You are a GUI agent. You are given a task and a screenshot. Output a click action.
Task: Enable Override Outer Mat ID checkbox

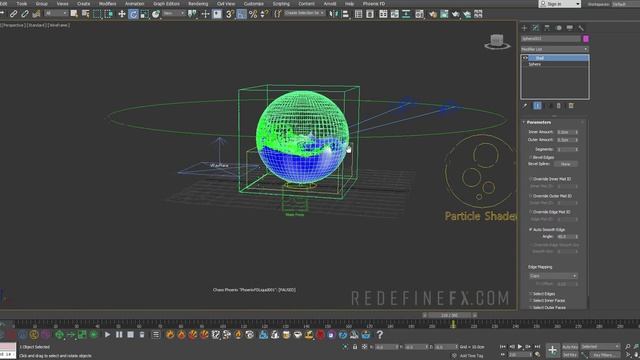tap(531, 196)
